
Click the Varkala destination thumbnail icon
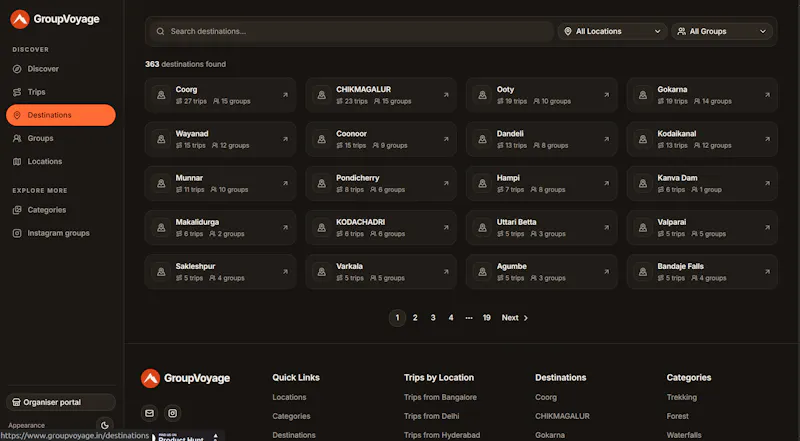click(x=321, y=272)
